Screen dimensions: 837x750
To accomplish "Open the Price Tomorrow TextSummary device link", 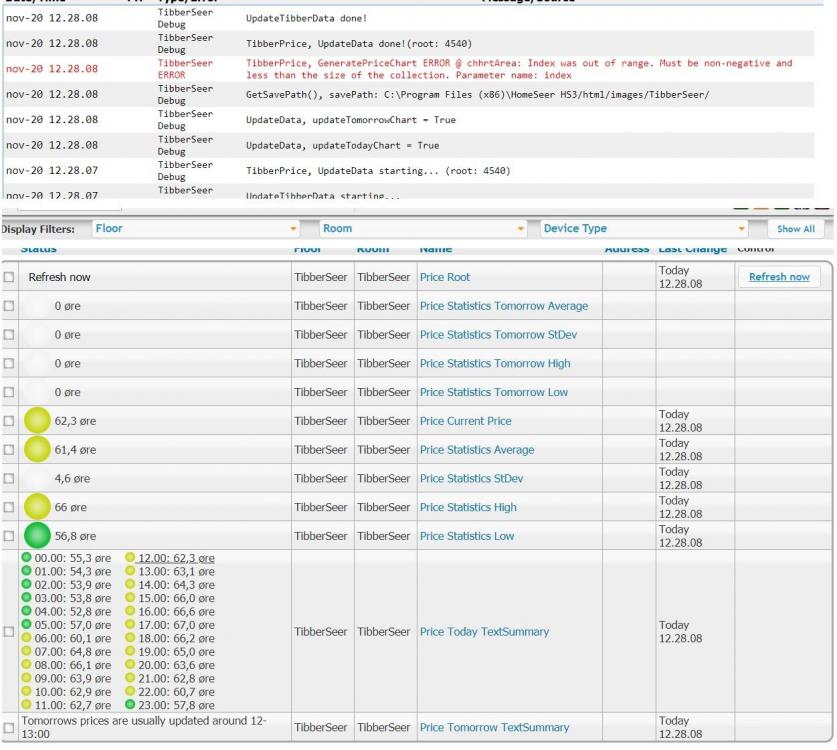I will pos(494,728).
